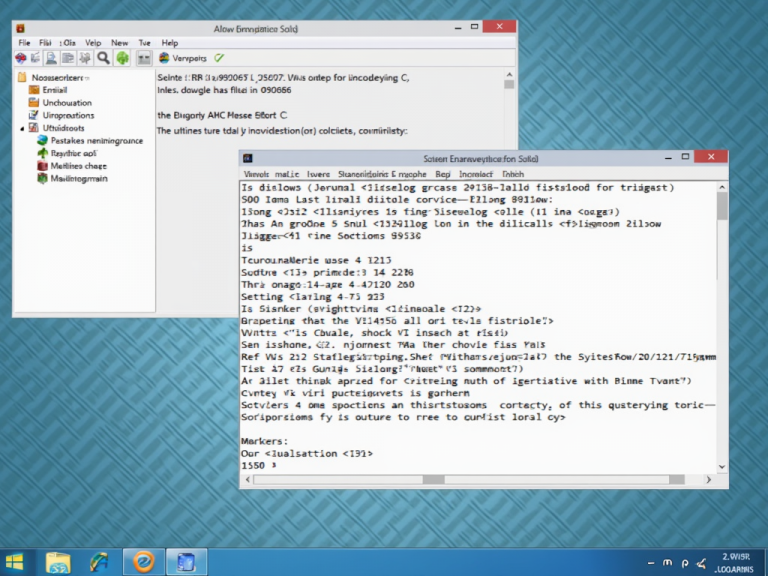Click the Uttoidroots tree item icon
Viewport: 768px width, 576px height.
click(34, 128)
